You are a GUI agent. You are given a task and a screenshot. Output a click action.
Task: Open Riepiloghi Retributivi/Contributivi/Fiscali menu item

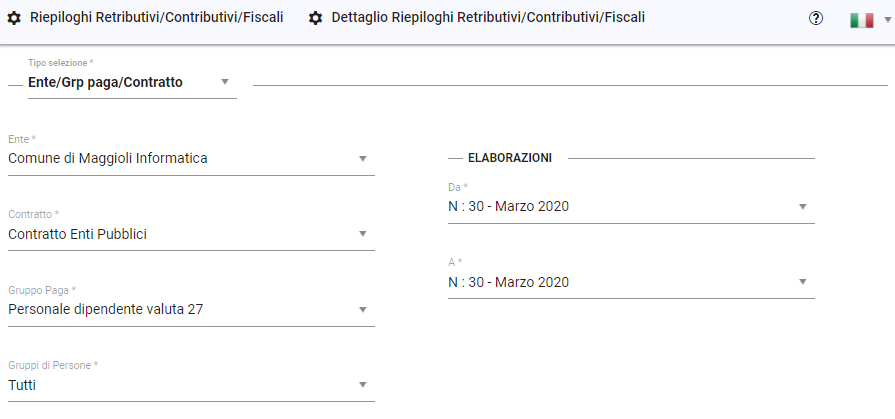click(157, 18)
